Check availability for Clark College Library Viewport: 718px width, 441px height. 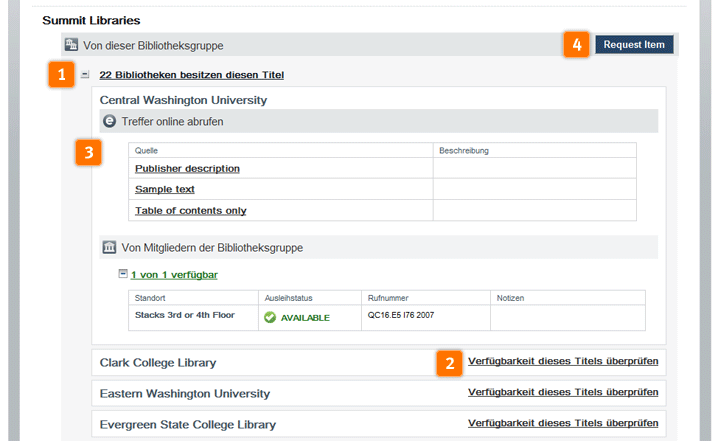tap(563, 361)
